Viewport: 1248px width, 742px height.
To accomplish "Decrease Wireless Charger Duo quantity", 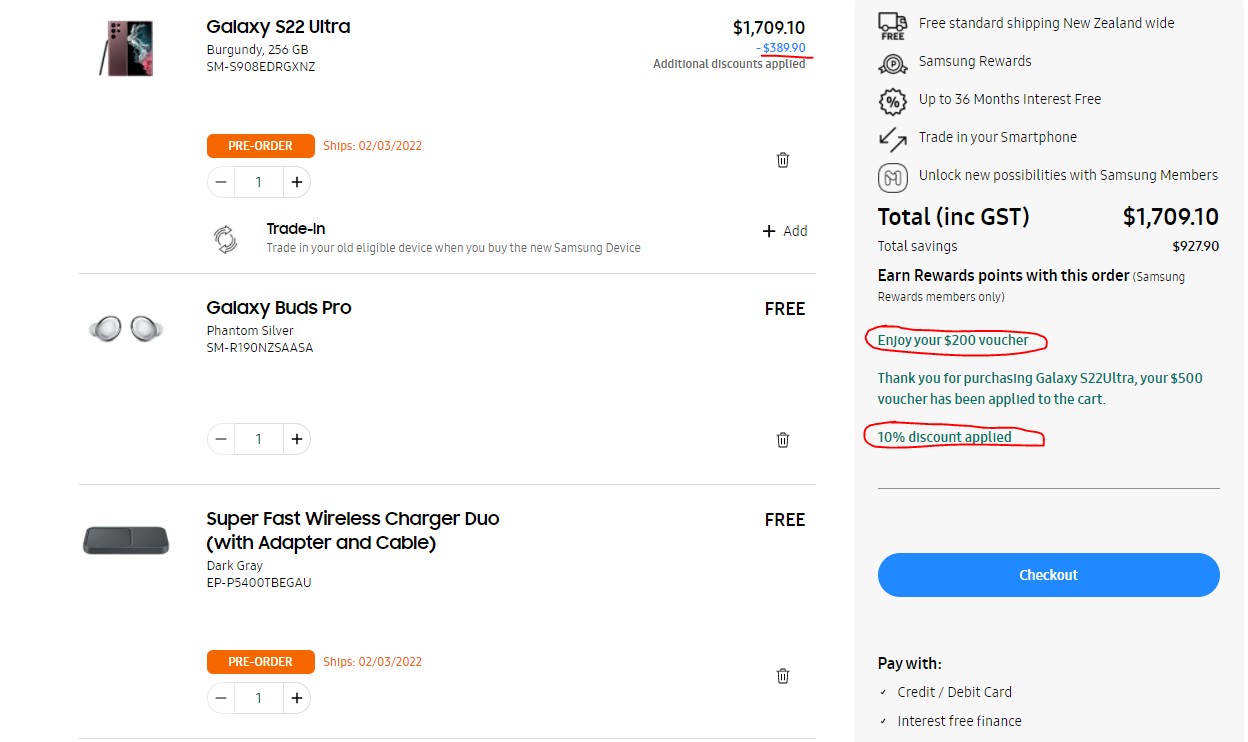I will [221, 698].
